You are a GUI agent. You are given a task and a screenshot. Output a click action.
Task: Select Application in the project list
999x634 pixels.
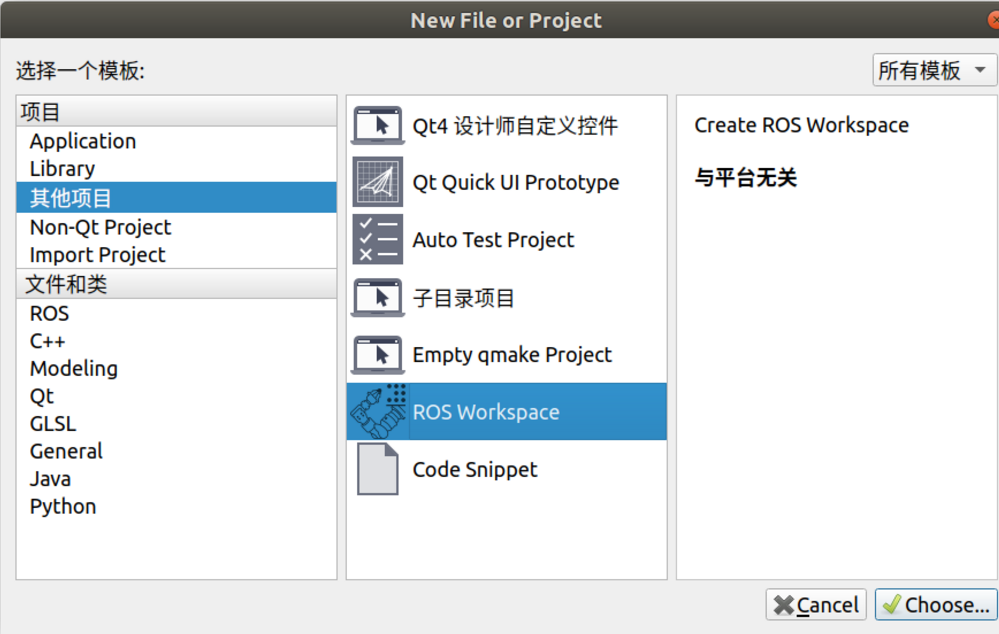[x=83, y=142]
